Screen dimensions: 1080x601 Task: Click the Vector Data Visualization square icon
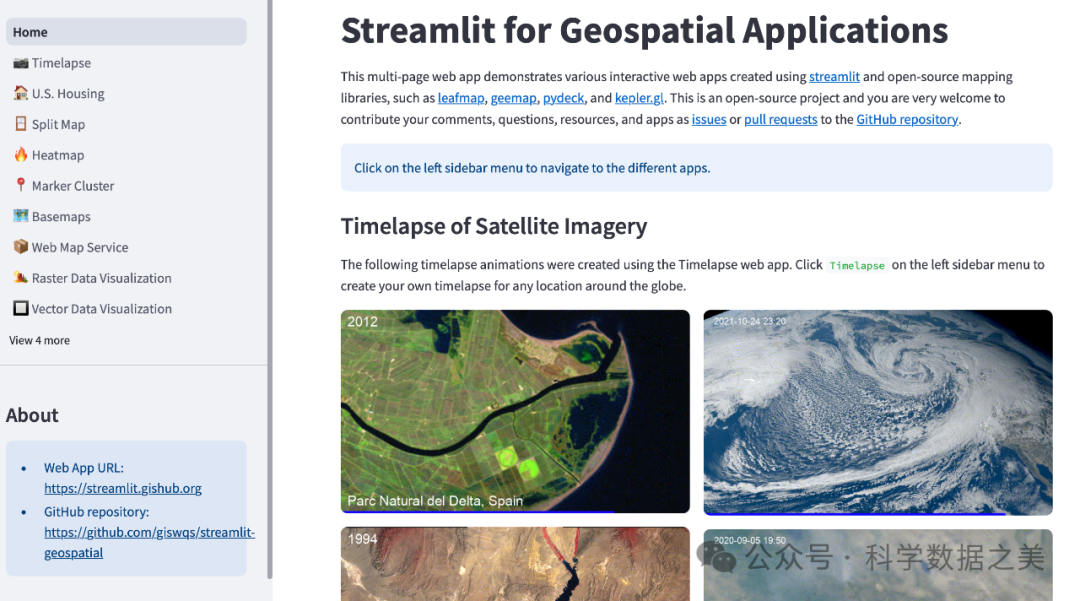[x=20, y=309]
